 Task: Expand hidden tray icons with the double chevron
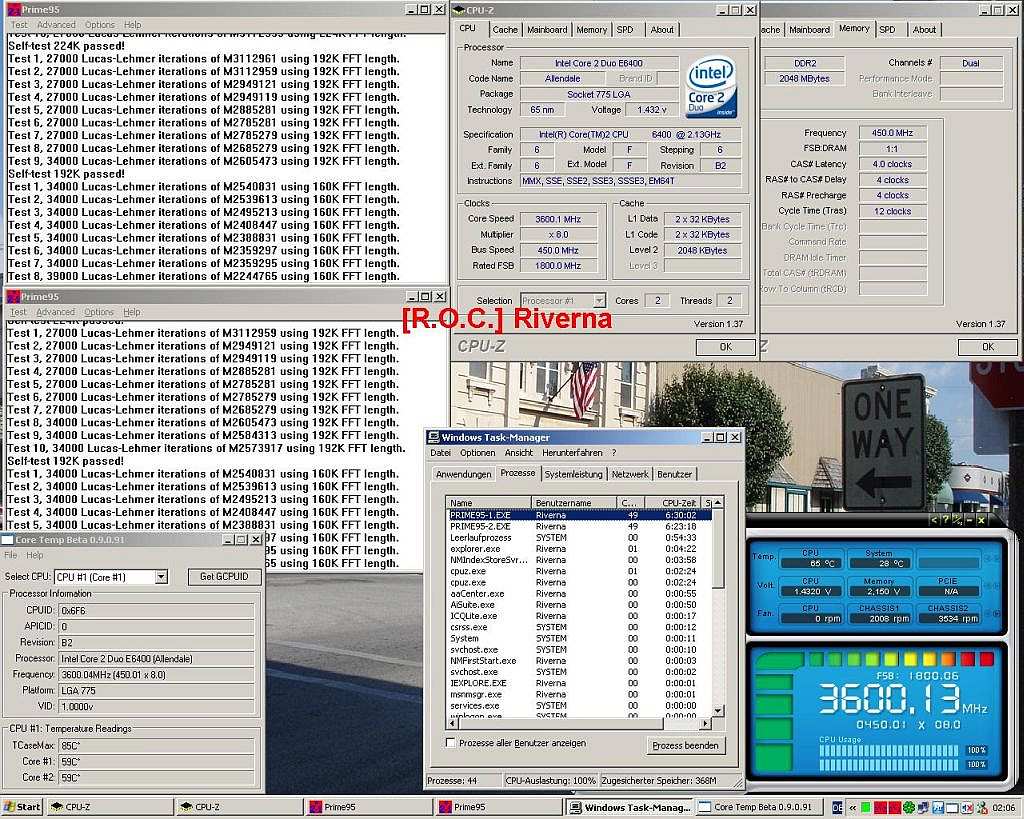[x=852, y=808]
